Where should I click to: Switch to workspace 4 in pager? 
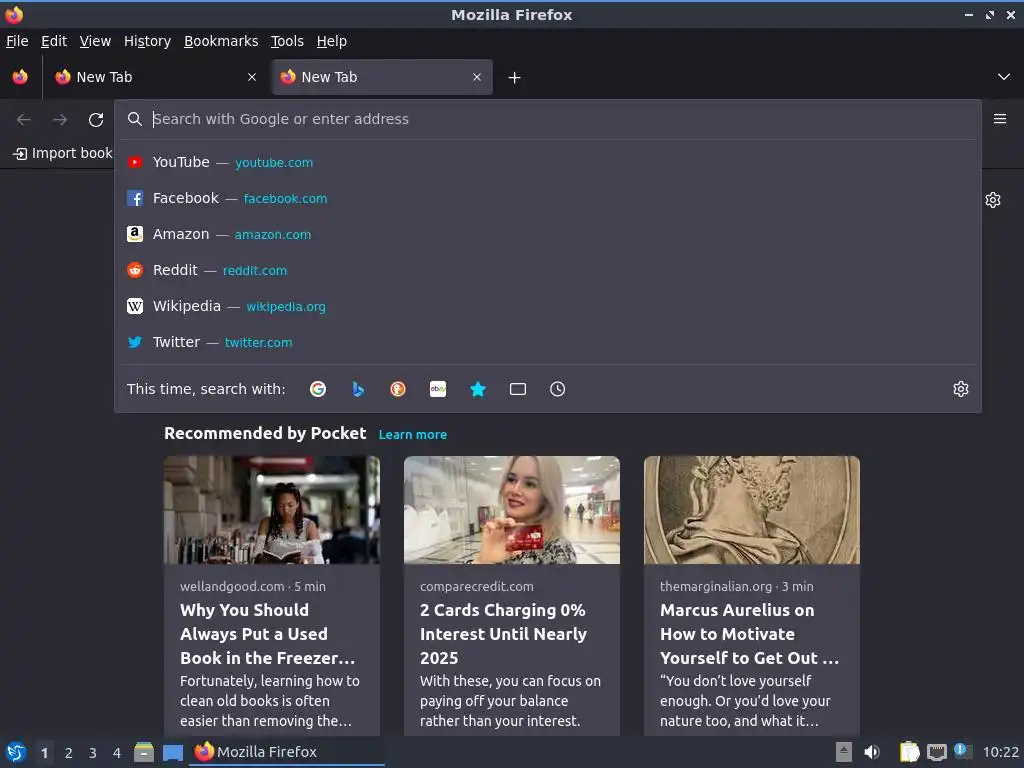(x=117, y=753)
